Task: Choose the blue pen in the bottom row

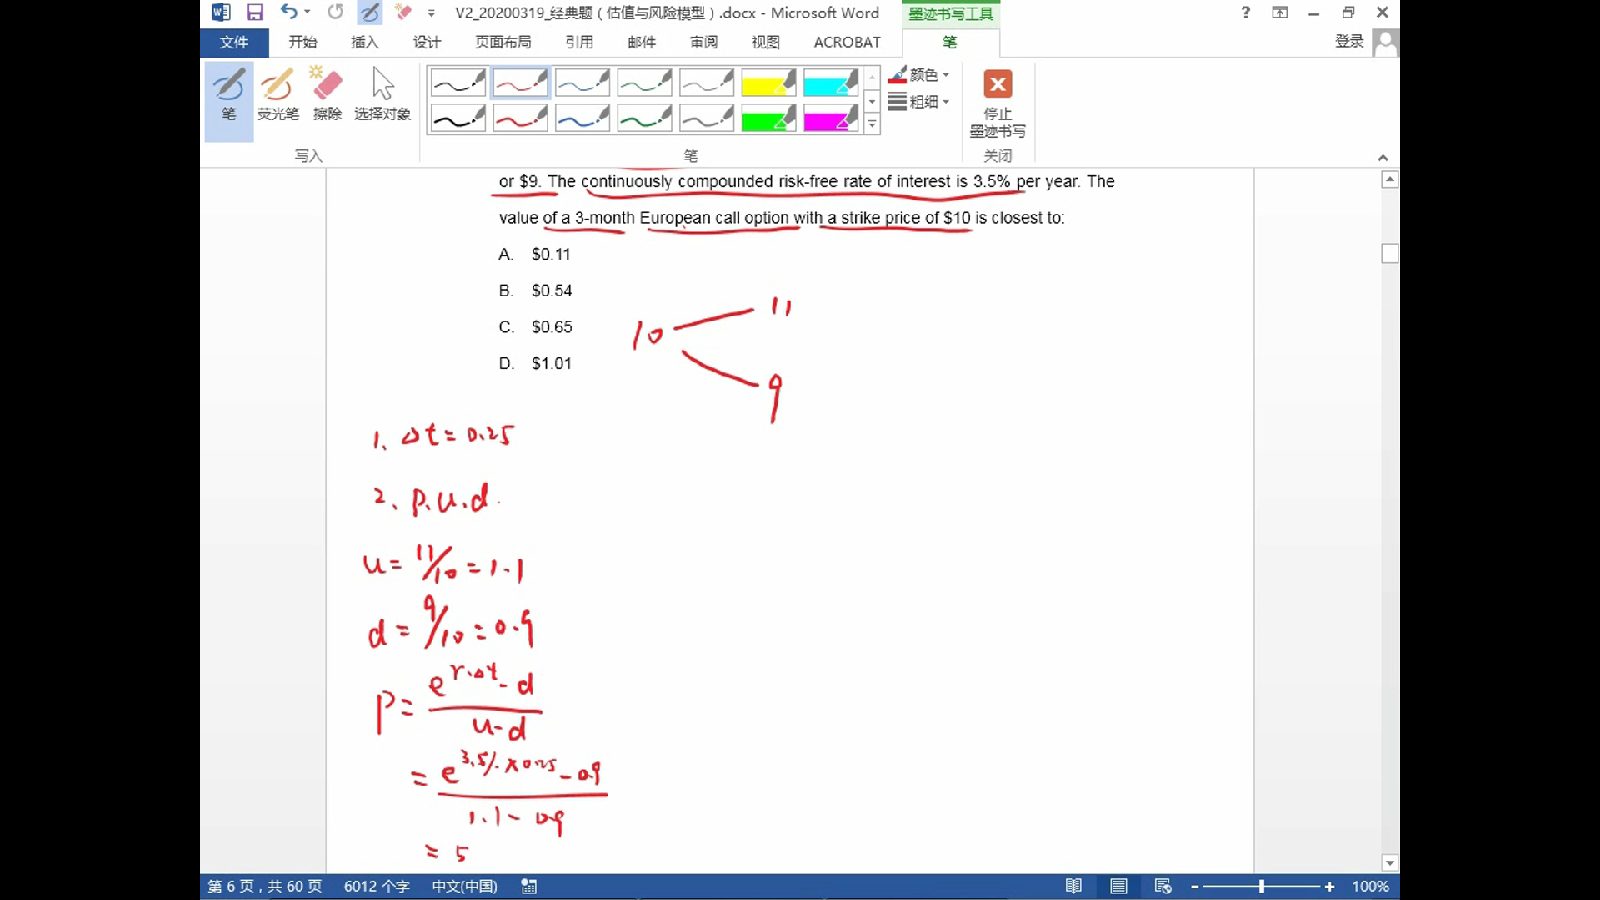Action: [582, 118]
